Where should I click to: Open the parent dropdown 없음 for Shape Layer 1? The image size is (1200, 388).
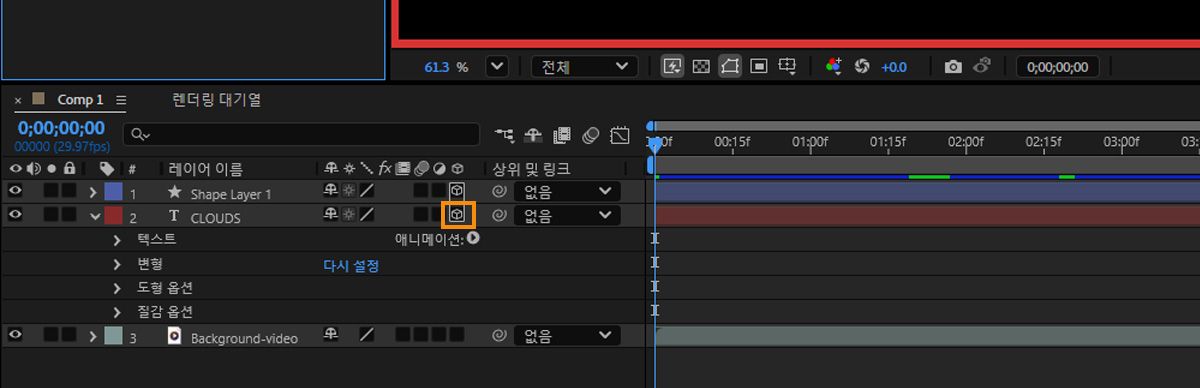click(567, 191)
